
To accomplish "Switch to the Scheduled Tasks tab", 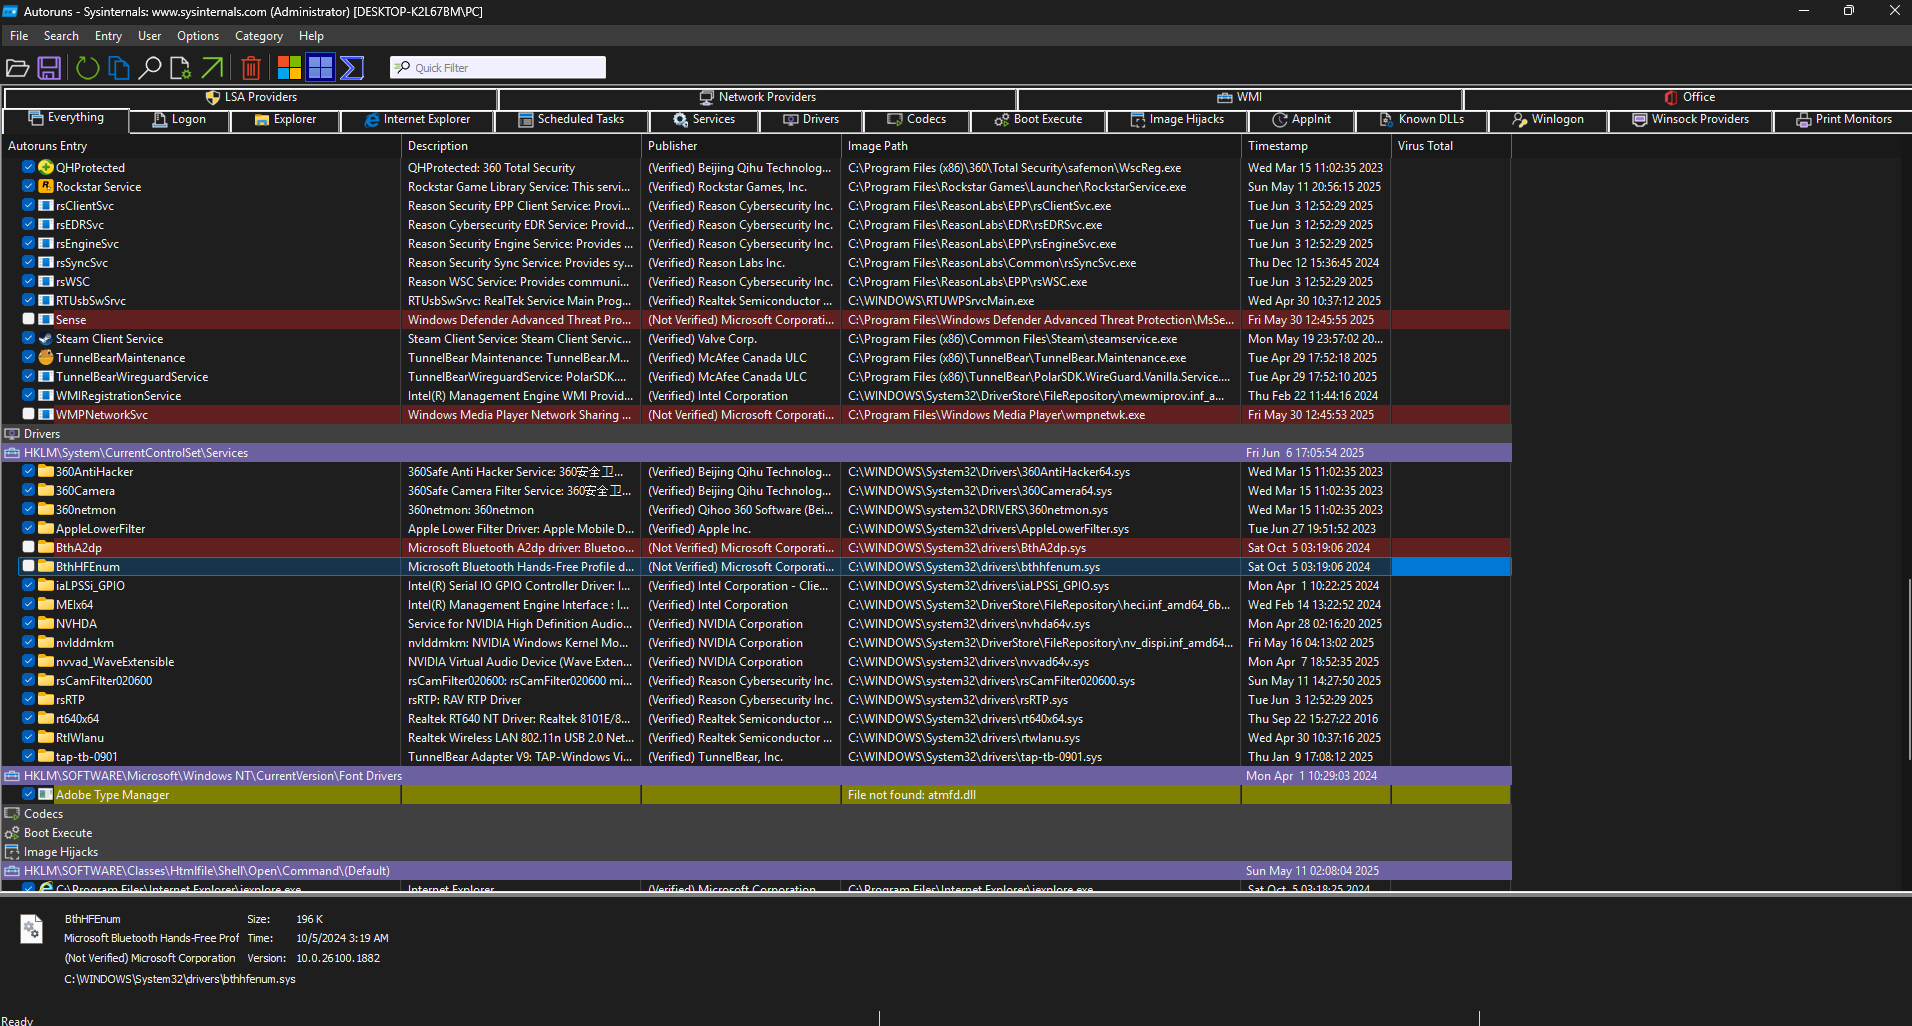I will [x=573, y=120].
